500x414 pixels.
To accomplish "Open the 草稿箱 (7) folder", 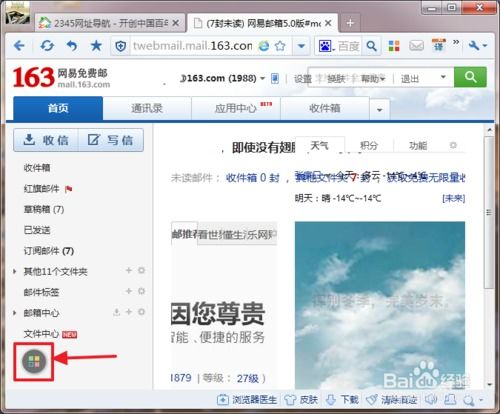I will (x=44, y=209).
